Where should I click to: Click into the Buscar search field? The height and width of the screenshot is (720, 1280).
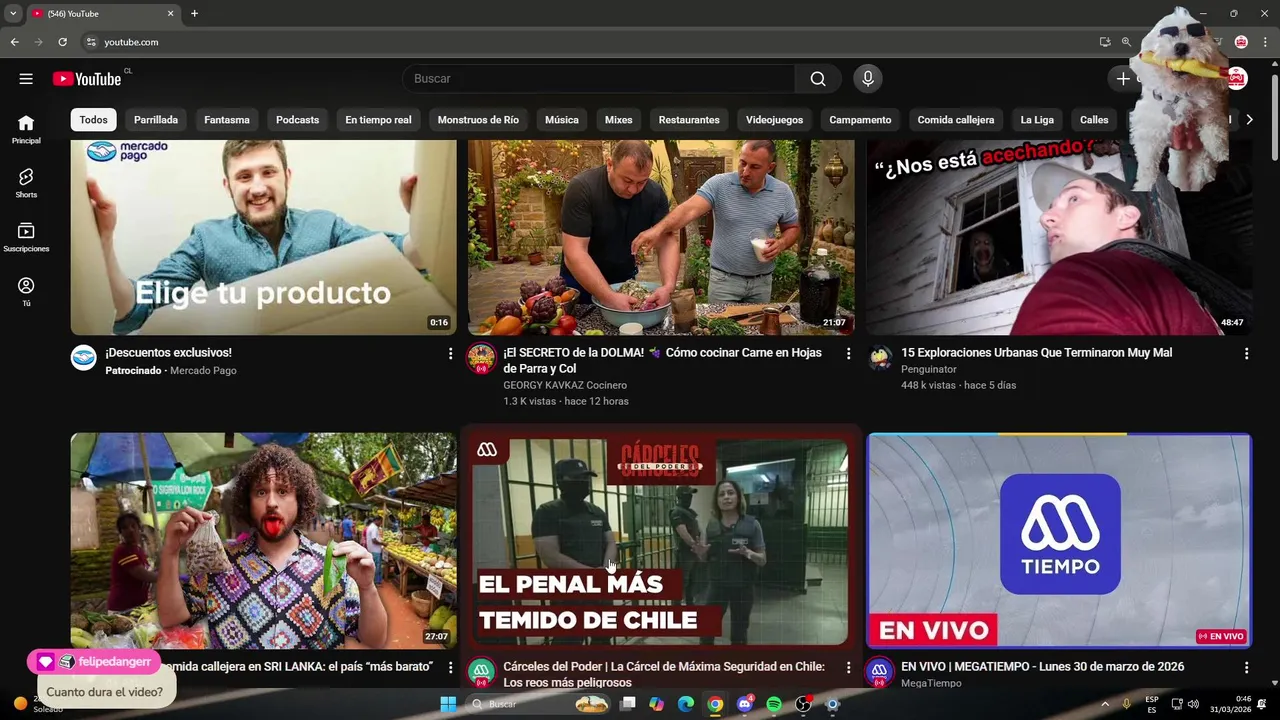pyautogui.click(x=599, y=79)
